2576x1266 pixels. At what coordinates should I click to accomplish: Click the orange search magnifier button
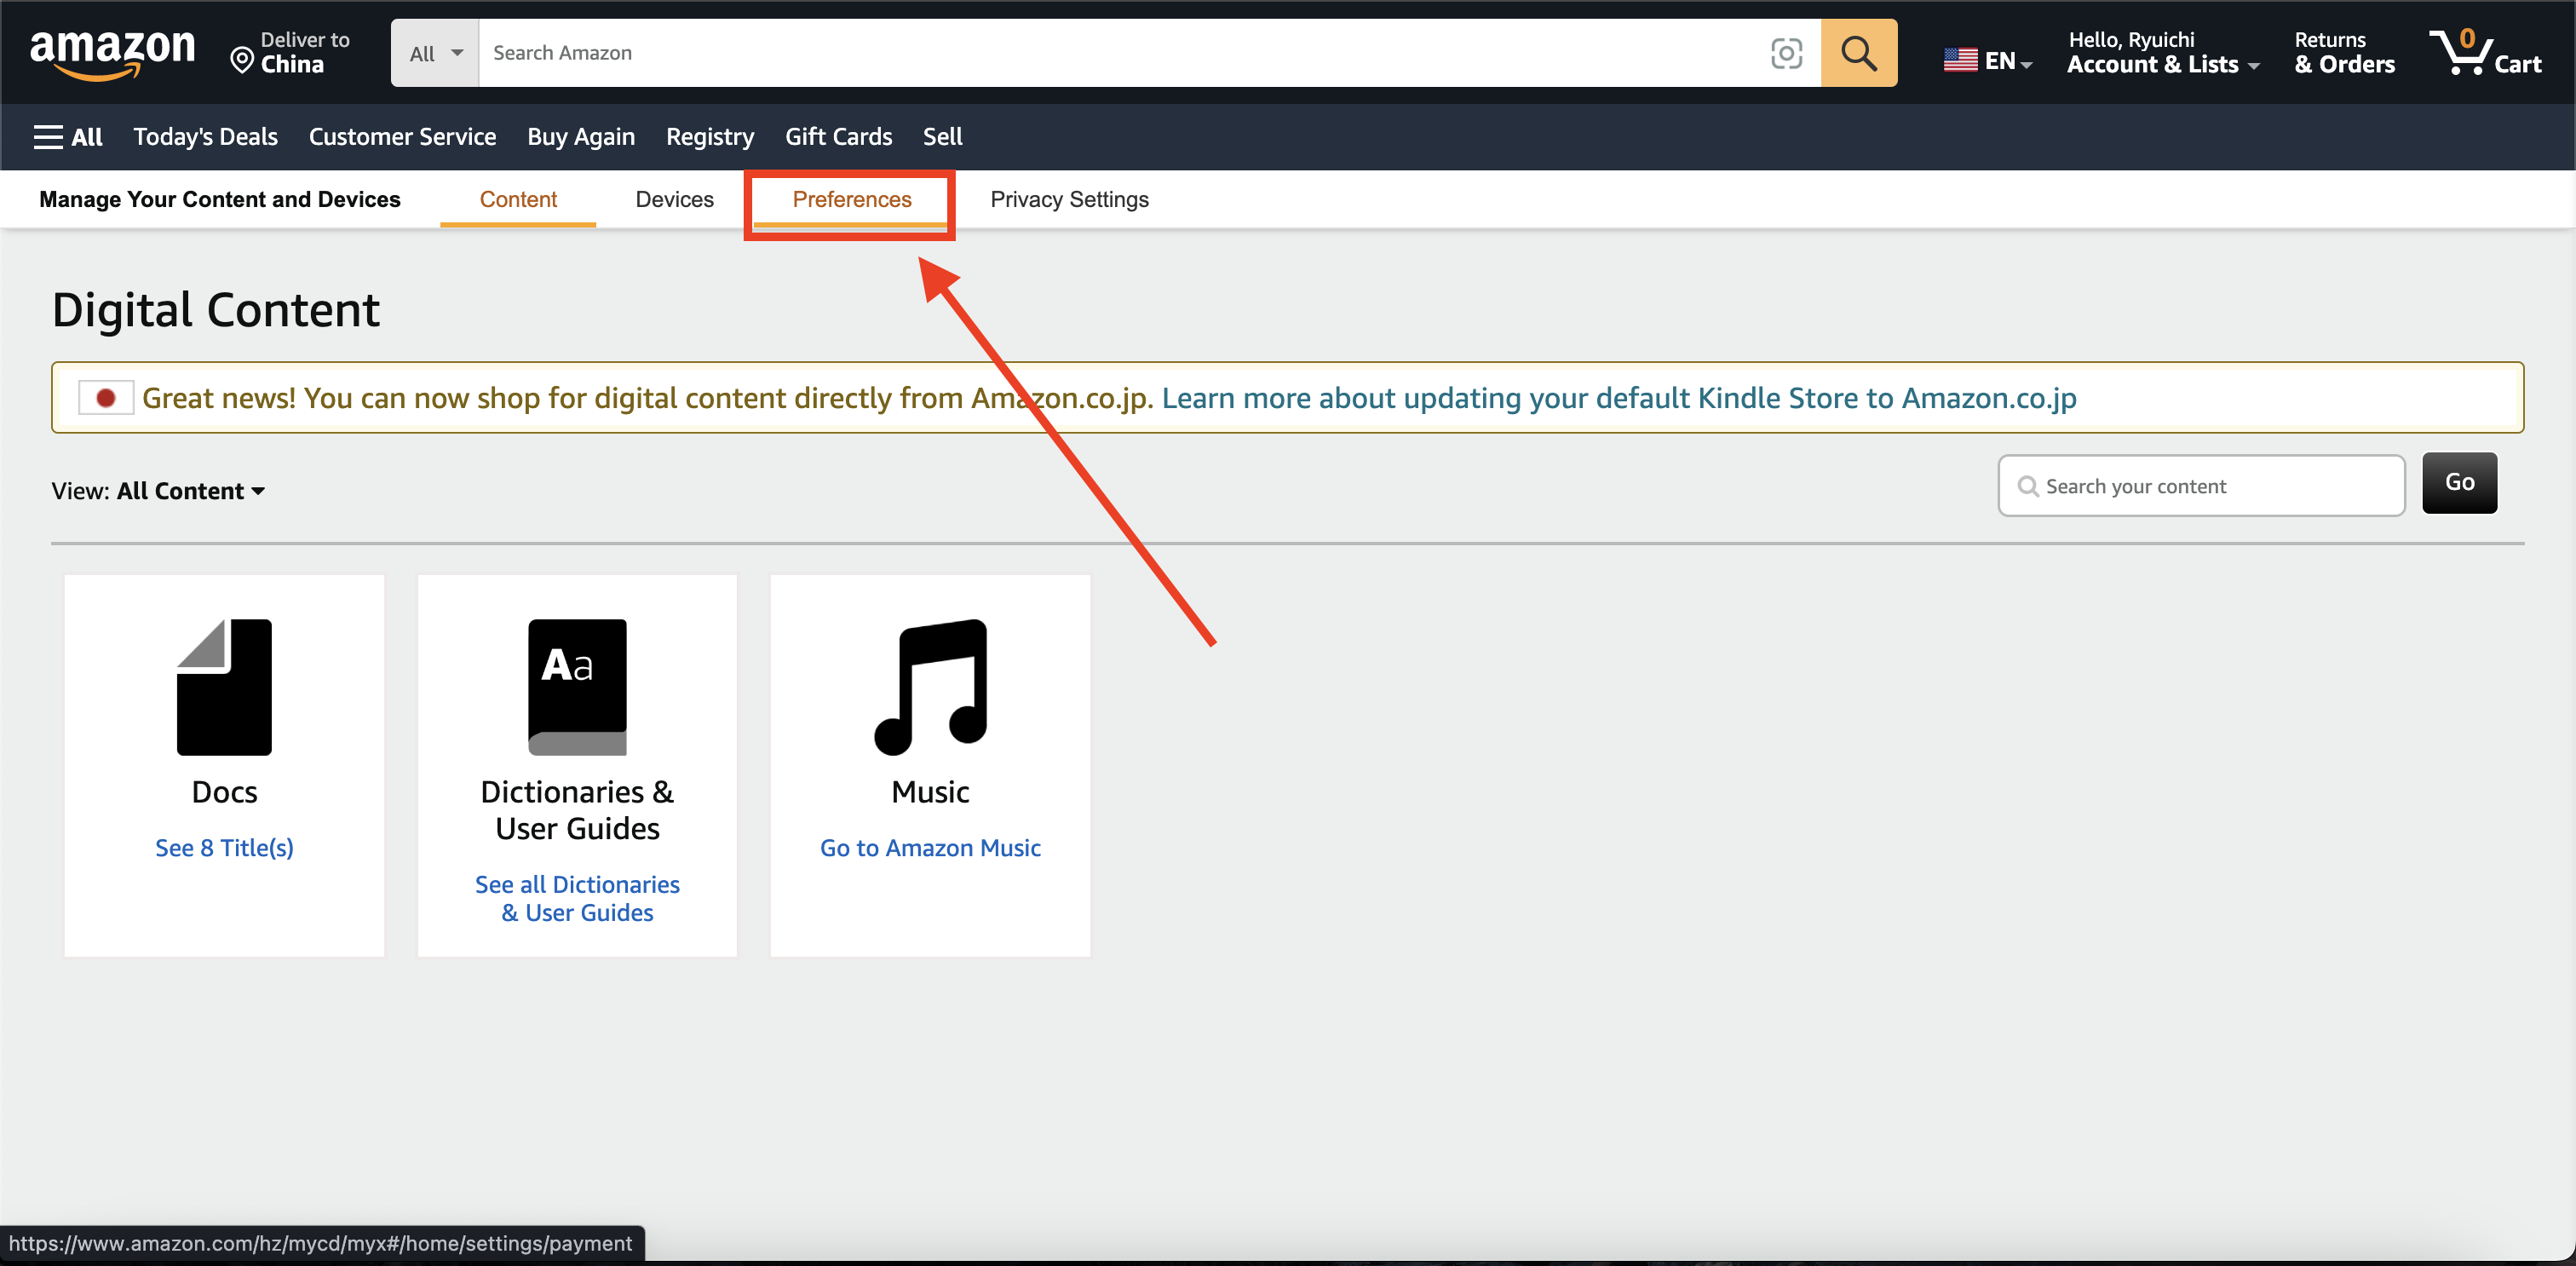[x=1858, y=53]
